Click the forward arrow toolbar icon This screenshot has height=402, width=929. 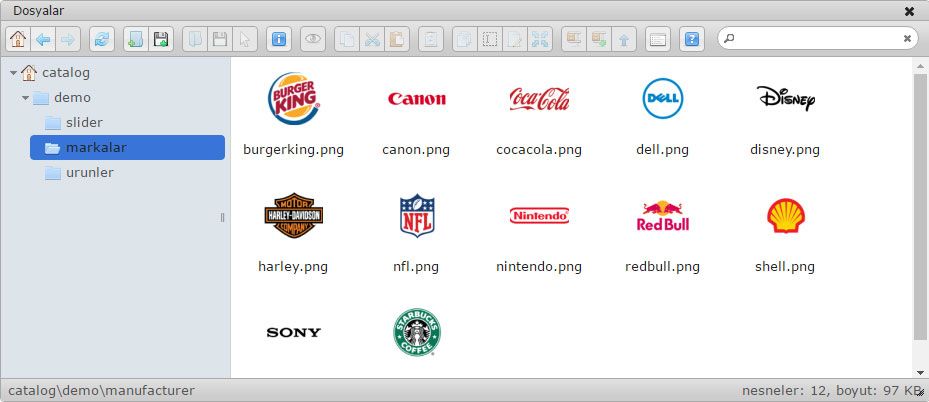pos(68,40)
